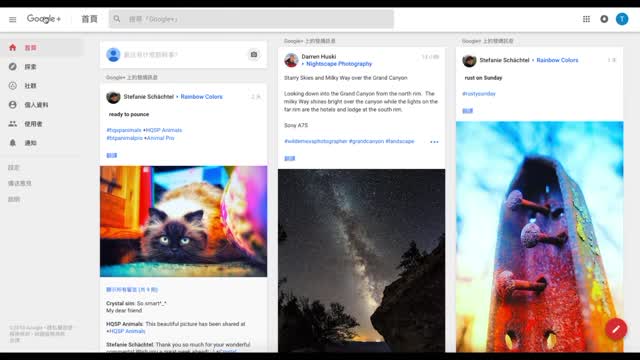The width and height of the screenshot is (640, 360).
Task: Add a photo with the camera icon
Action: (253, 55)
